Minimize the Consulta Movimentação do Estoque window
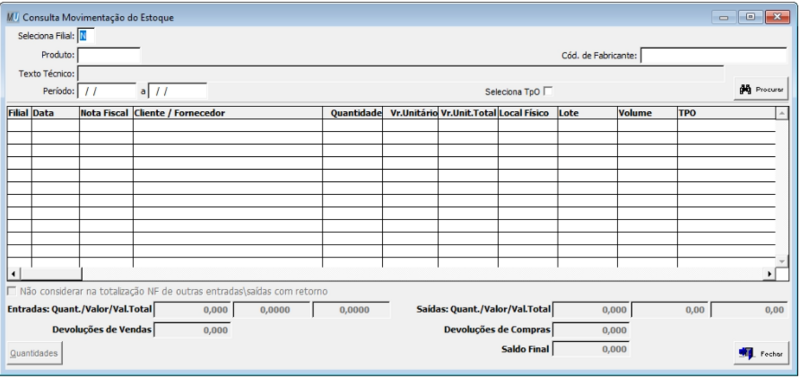The width and height of the screenshot is (800, 378). (x=723, y=17)
